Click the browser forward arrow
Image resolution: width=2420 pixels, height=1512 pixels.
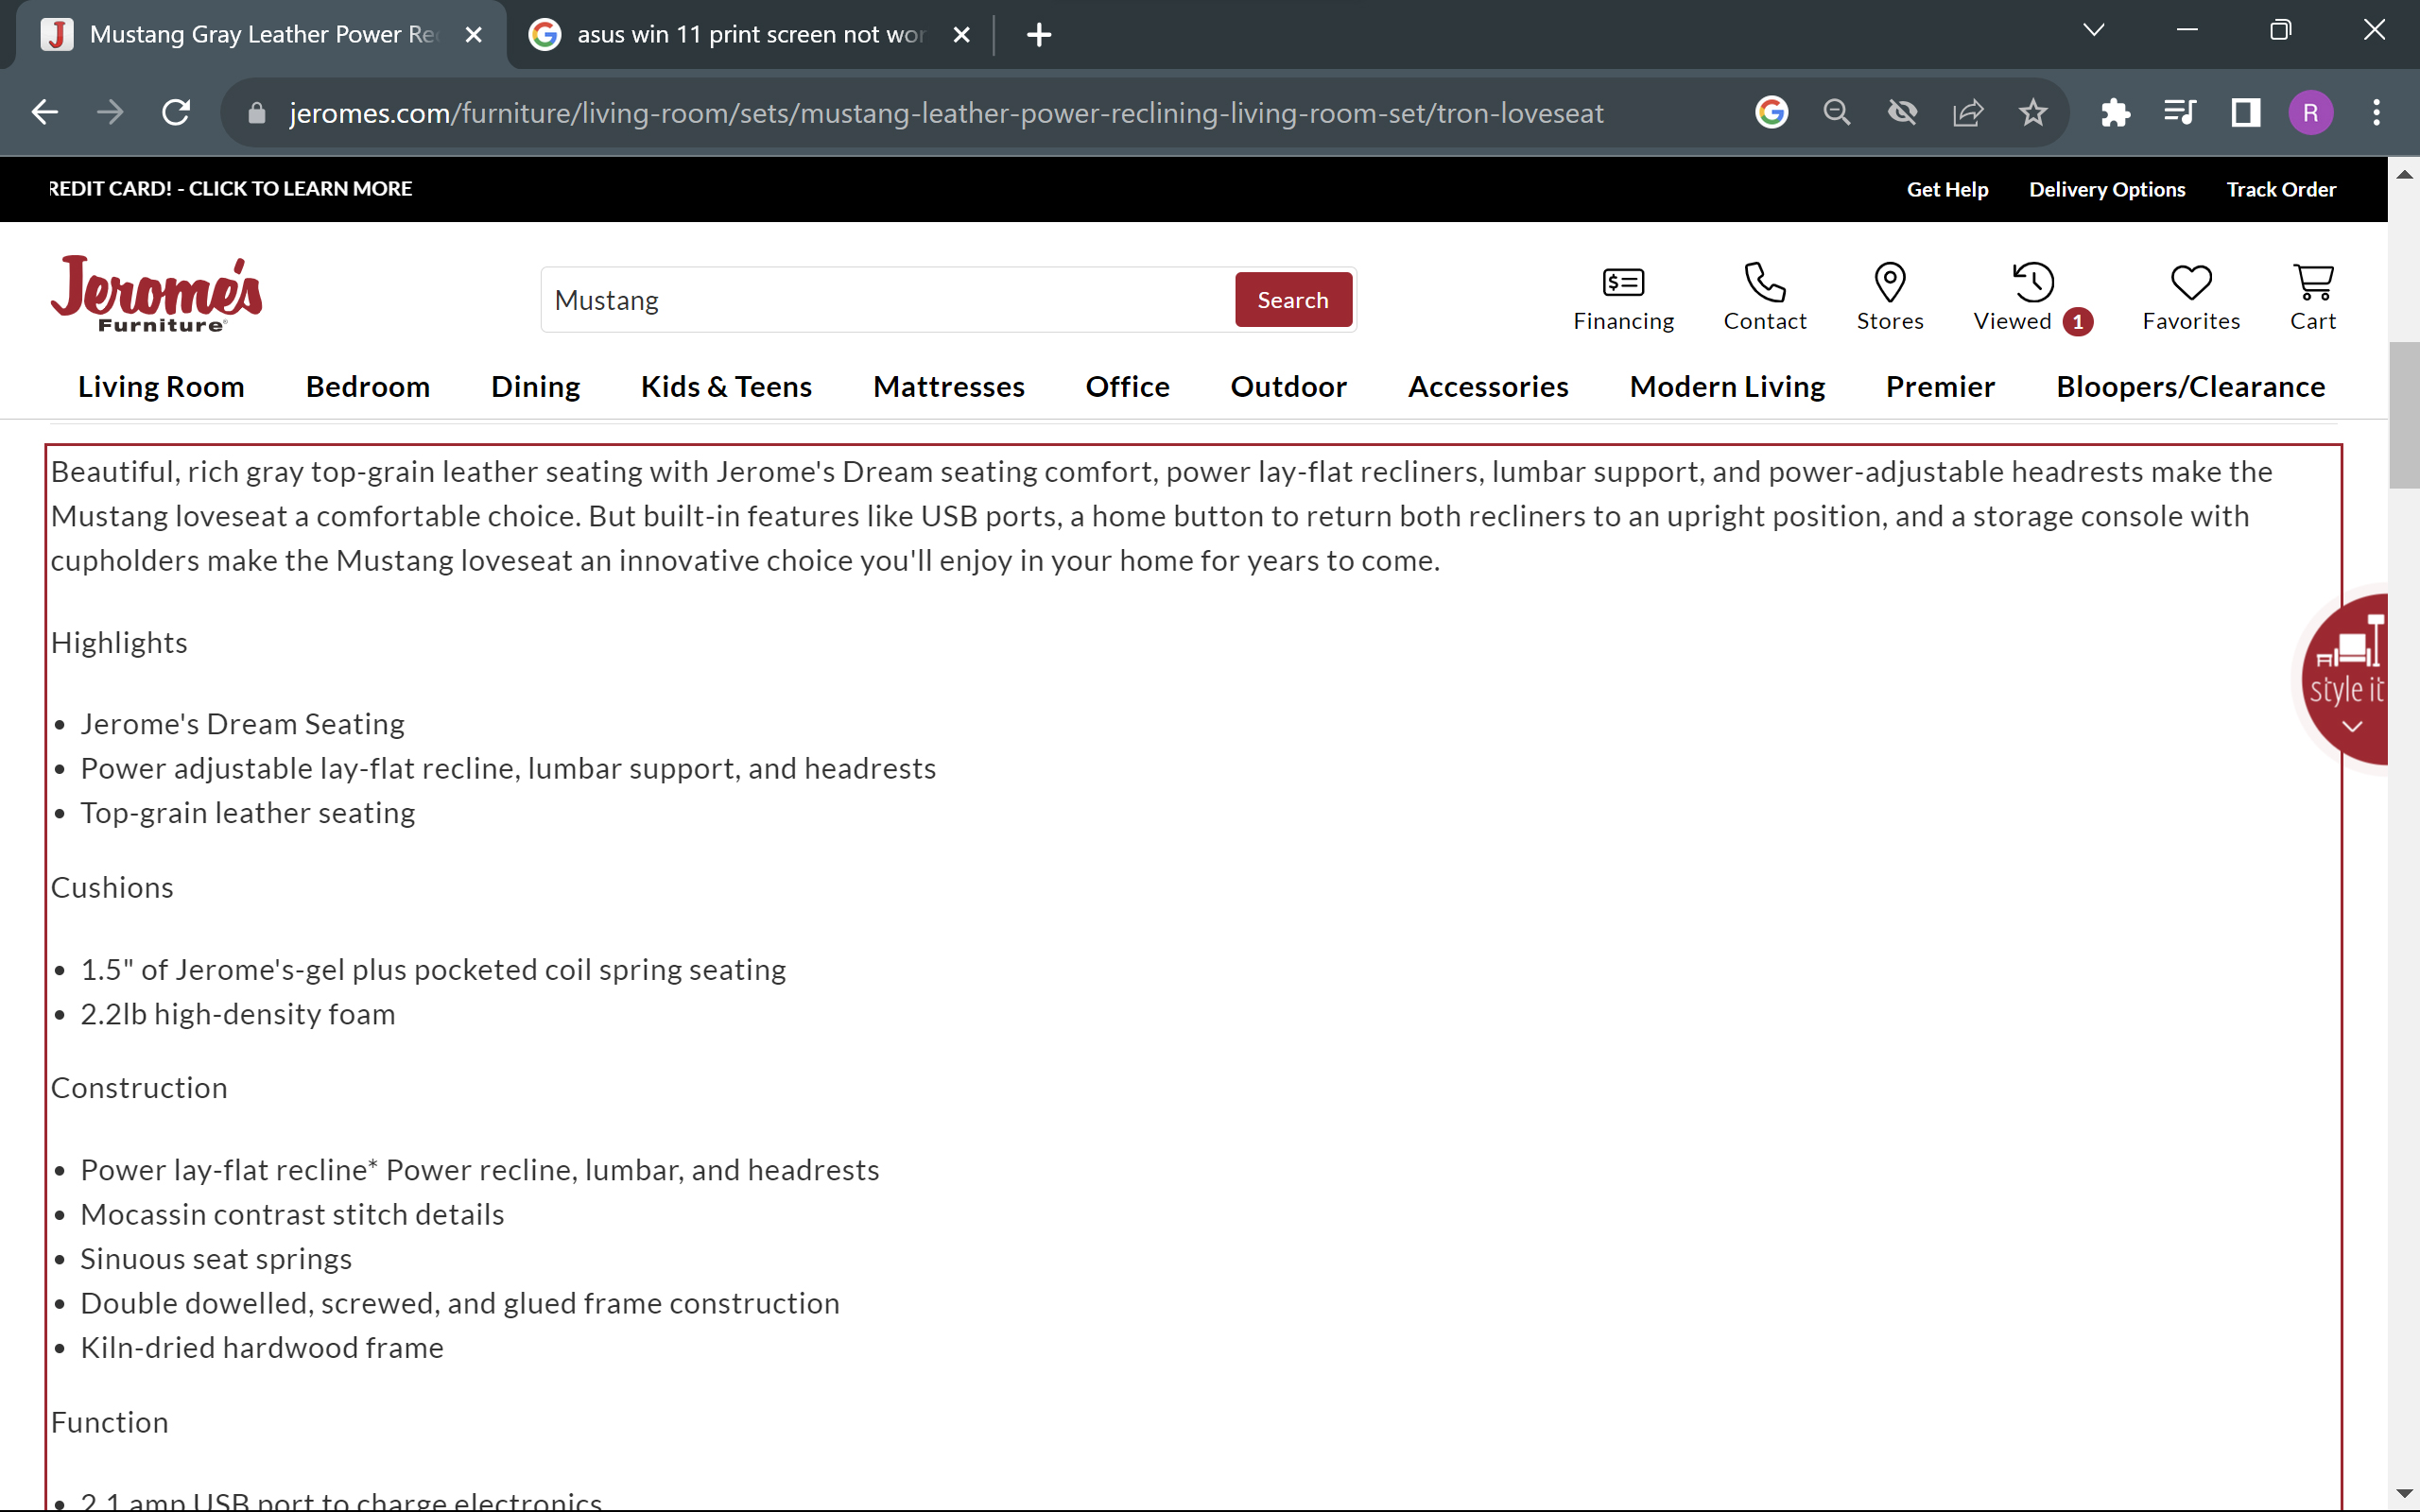coord(110,113)
